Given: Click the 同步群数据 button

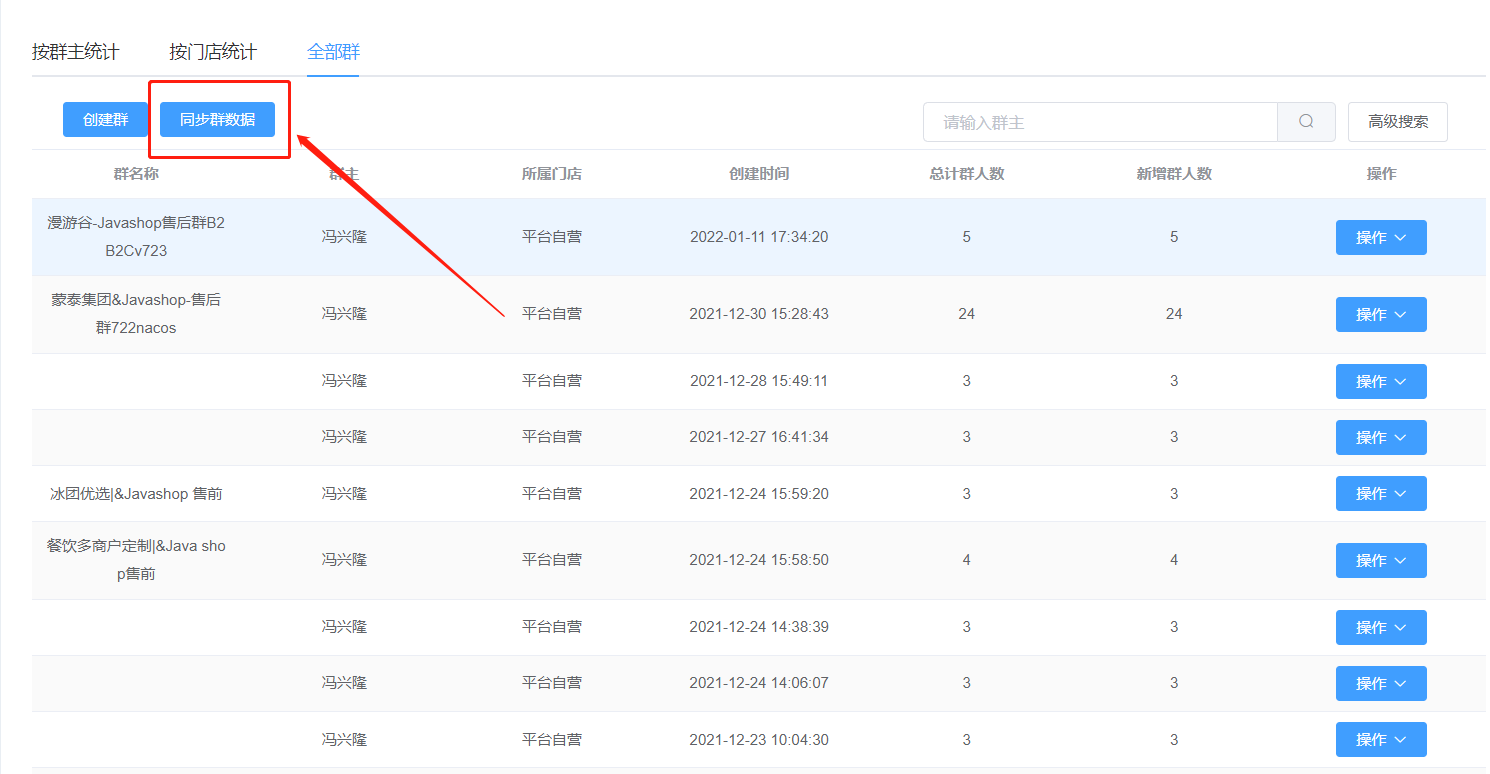Looking at the screenshot, I should (217, 120).
